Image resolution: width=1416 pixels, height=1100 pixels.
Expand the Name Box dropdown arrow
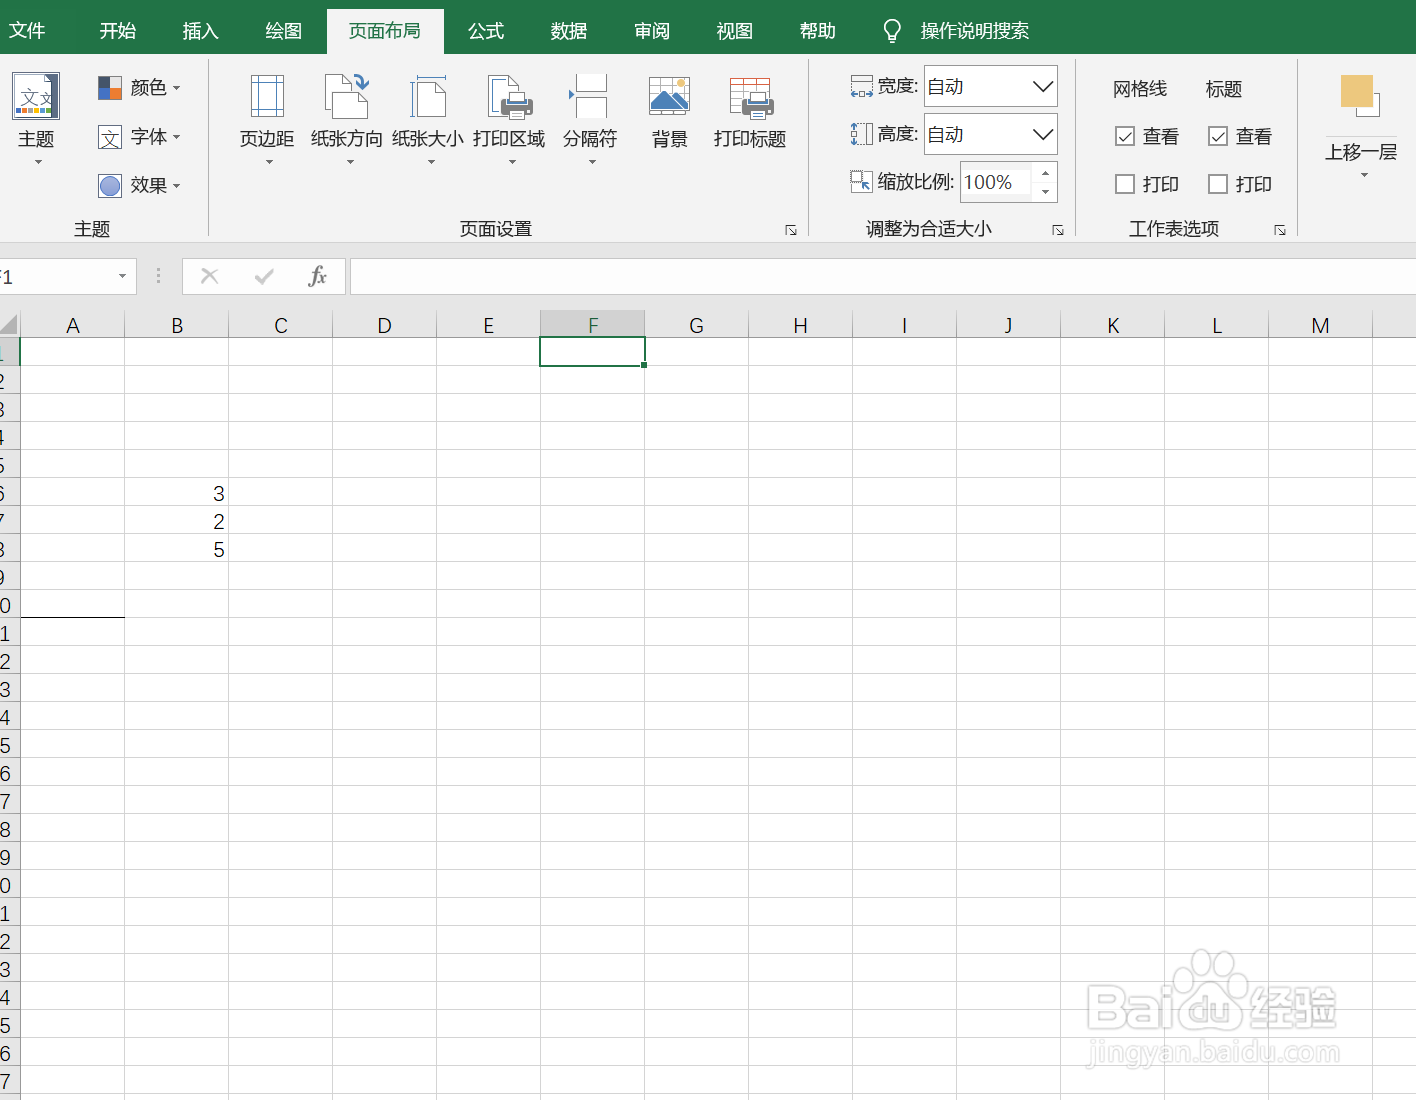click(x=122, y=276)
